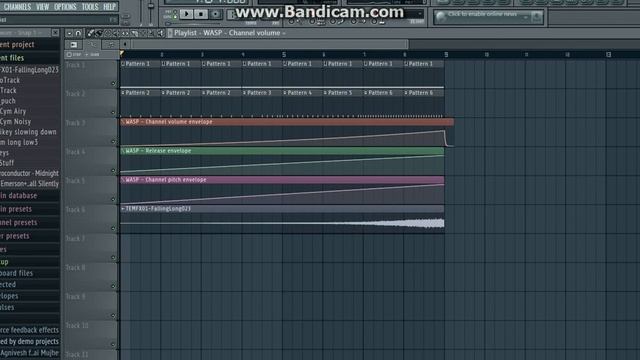Mute Track 5 using its green dot
640x360 pixels.
tap(113, 199)
